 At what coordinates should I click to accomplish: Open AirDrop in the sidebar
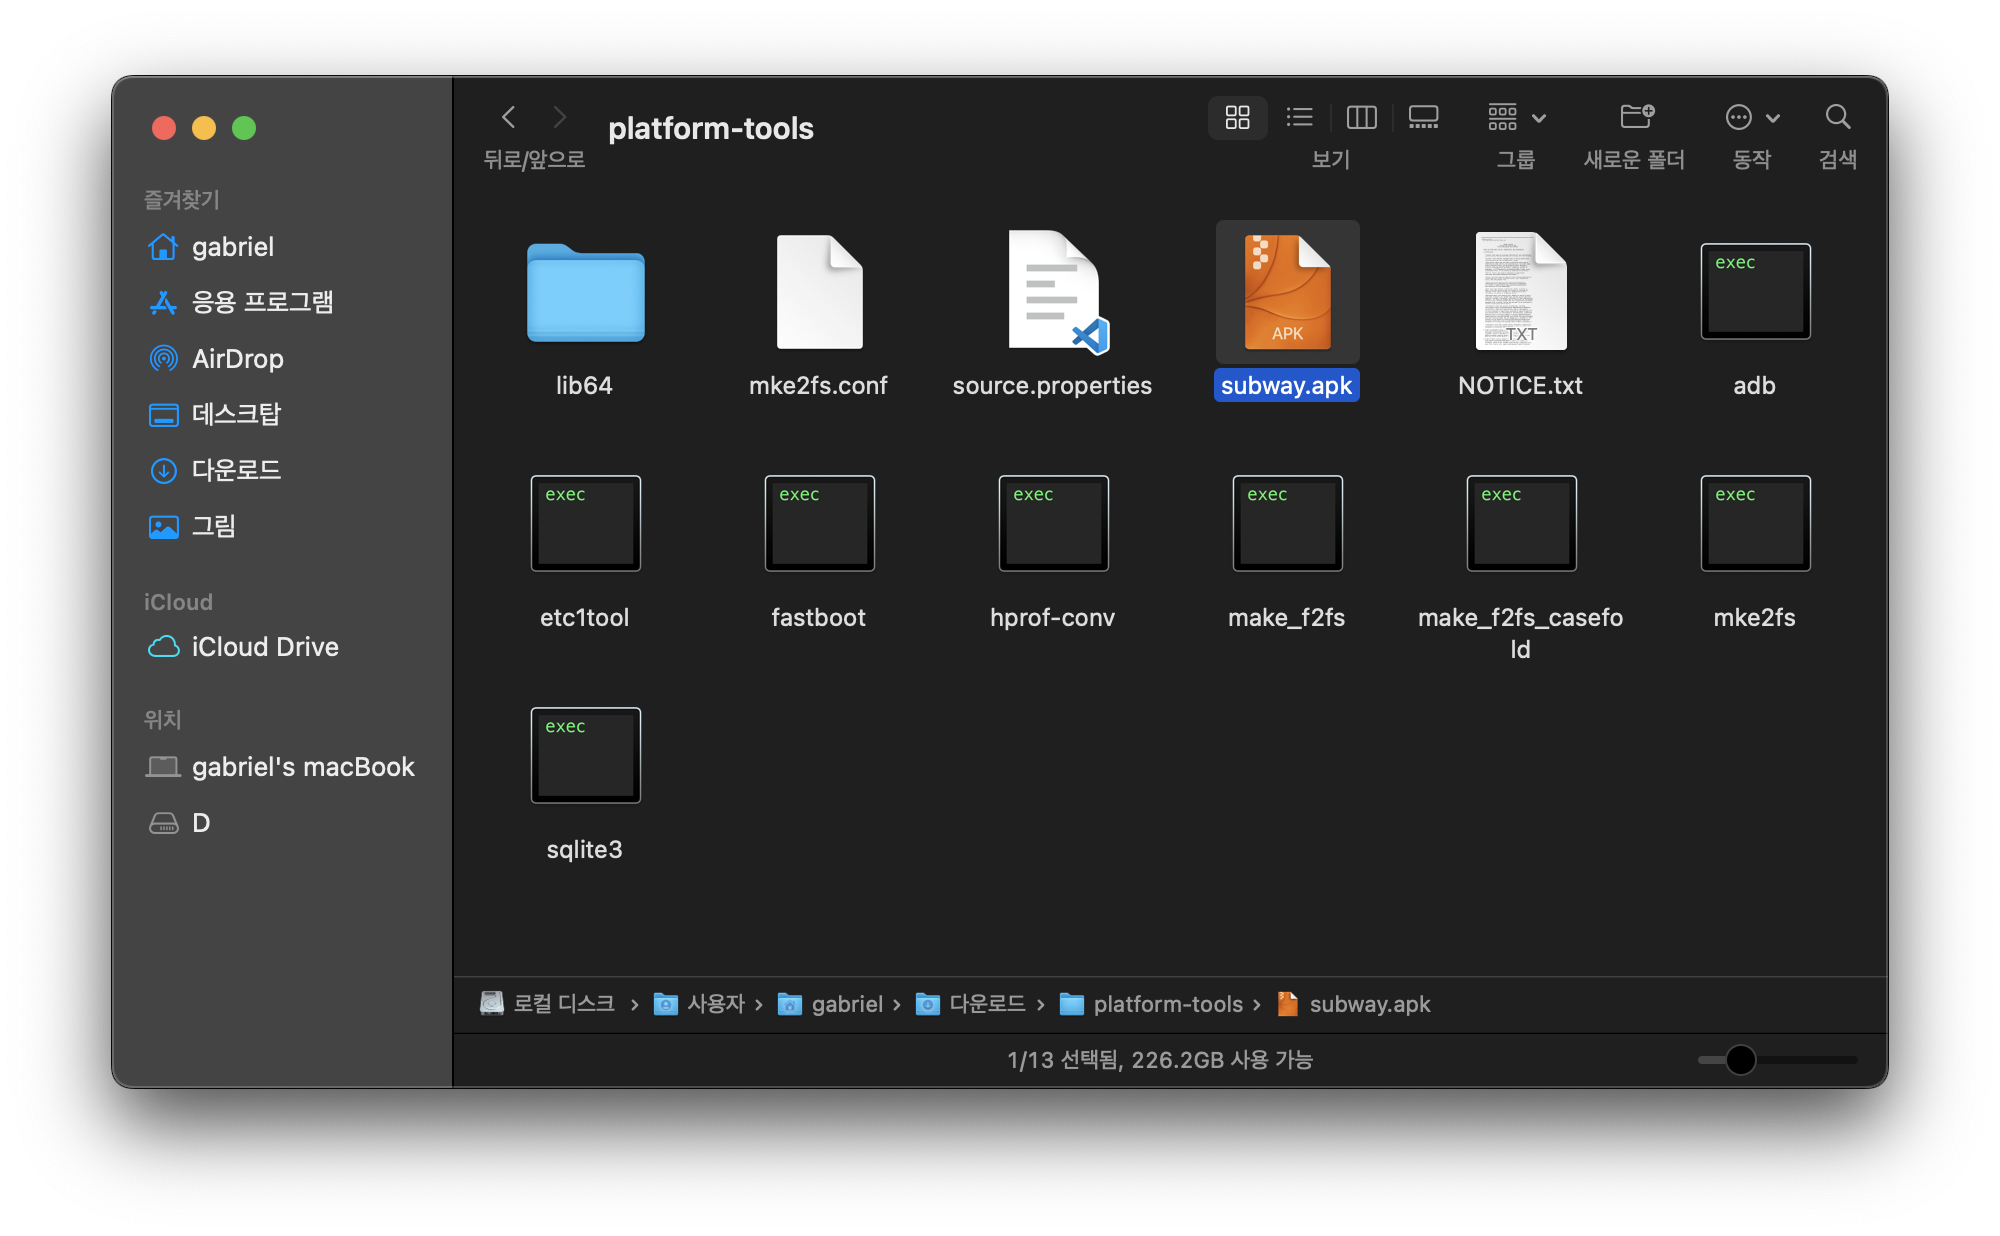point(237,359)
